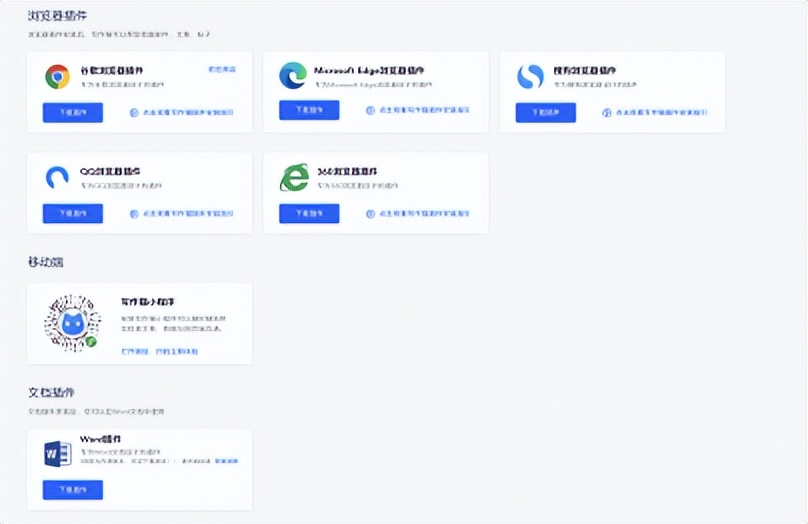This screenshot has height=524, width=808.
Task: Click the Sogou plugin card title
Action: [585, 70]
